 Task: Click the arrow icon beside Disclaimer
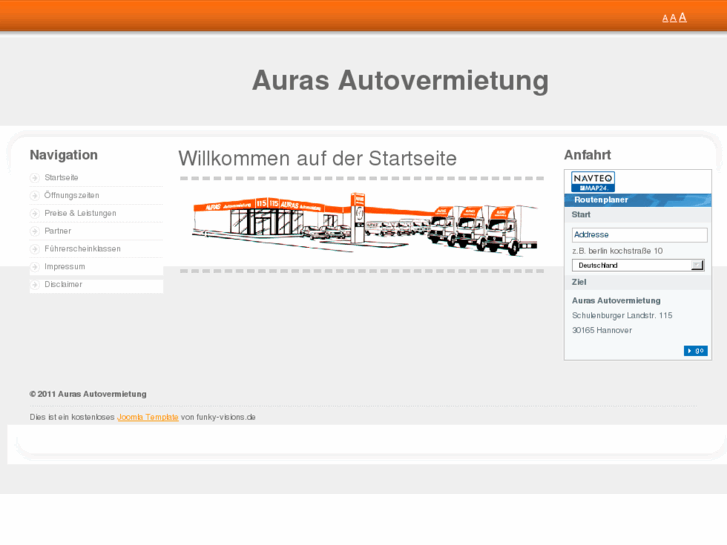pos(35,284)
